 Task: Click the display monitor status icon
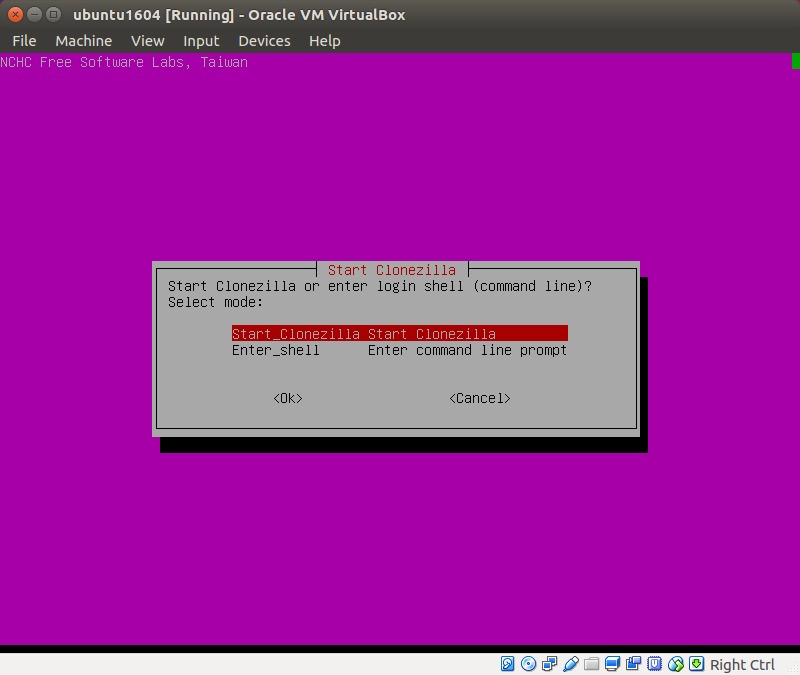(613, 664)
